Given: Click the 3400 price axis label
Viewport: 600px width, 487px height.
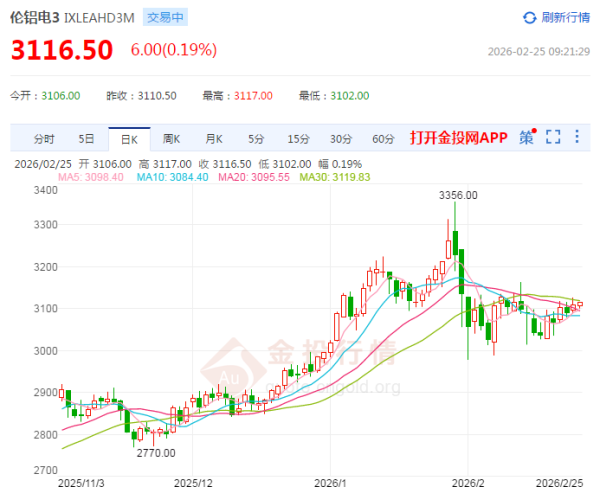Looking at the screenshot, I should (x=46, y=190).
